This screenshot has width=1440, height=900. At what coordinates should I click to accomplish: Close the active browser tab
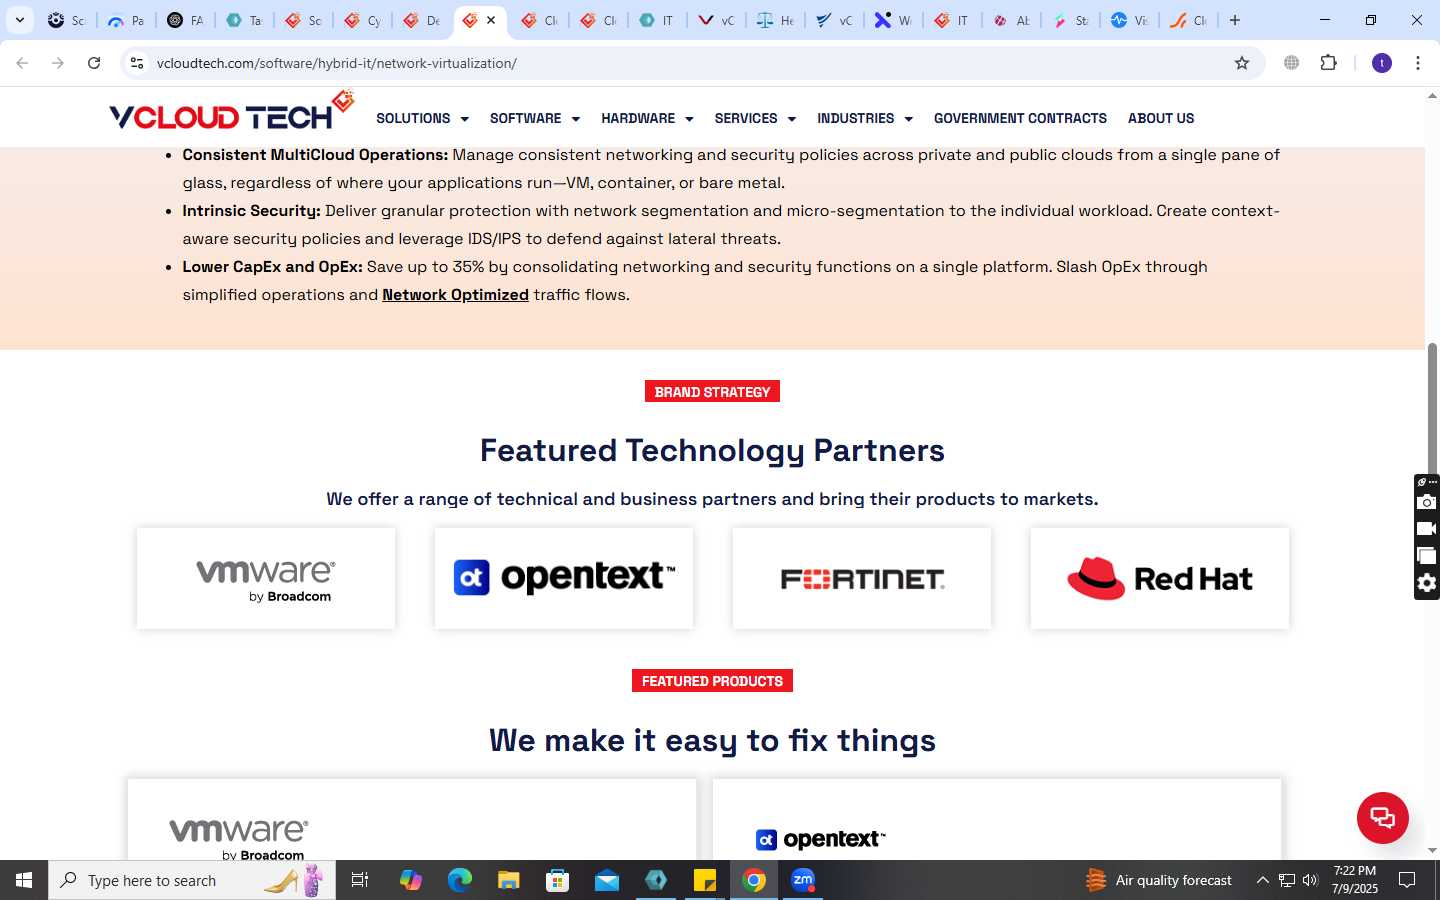coord(491,20)
